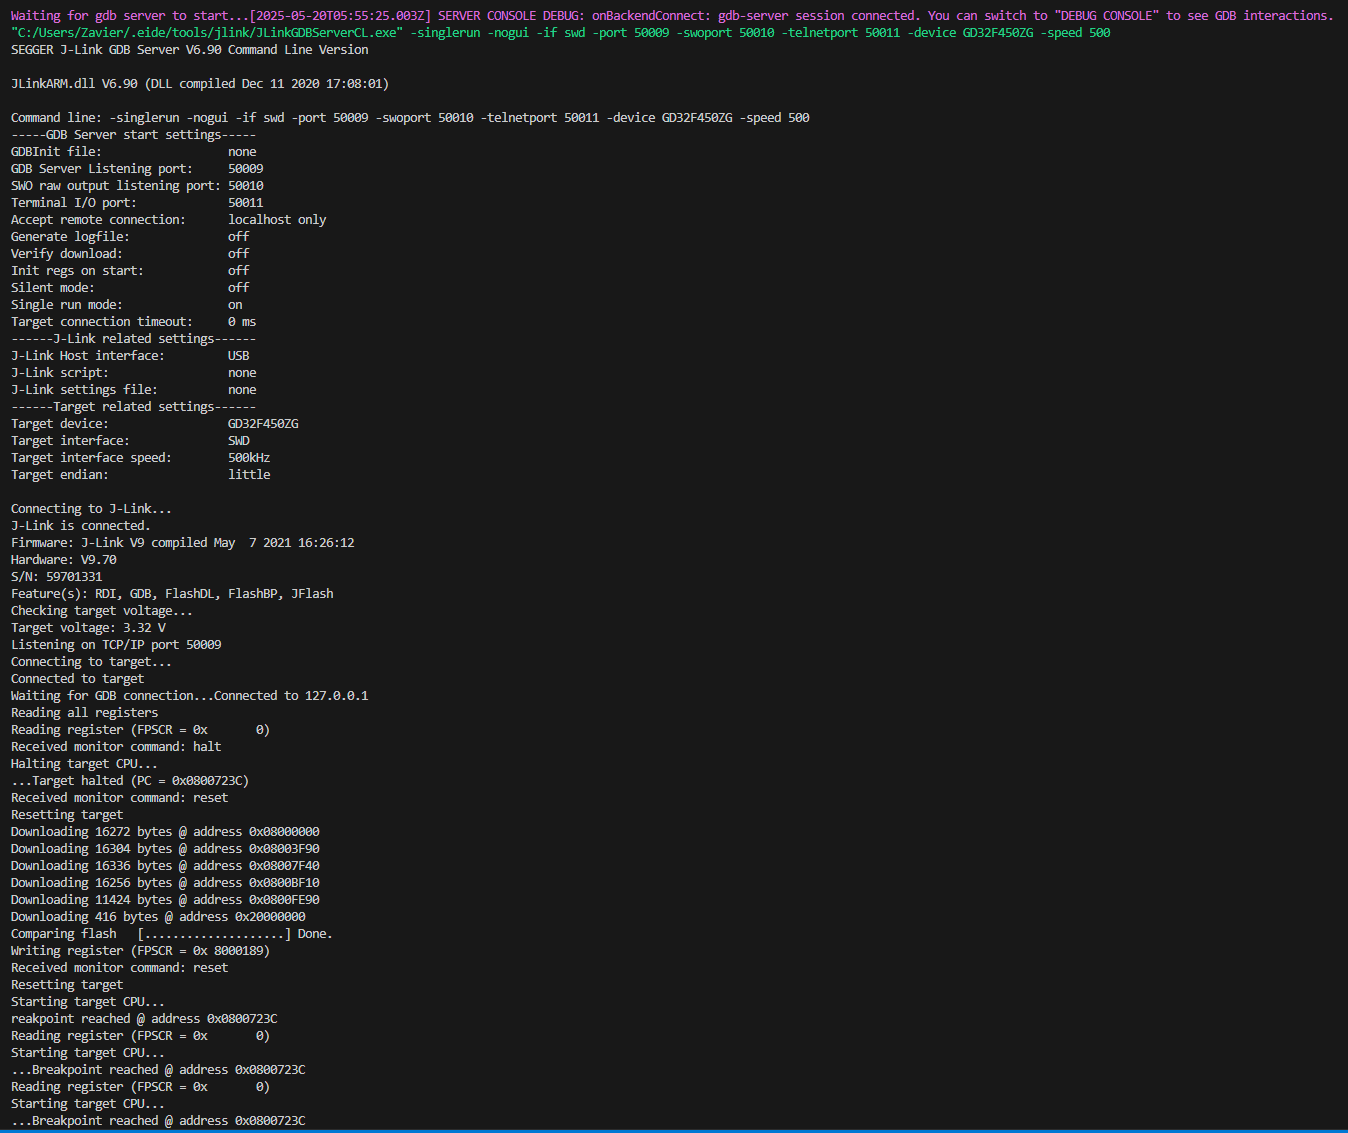Viewport: 1348px width, 1133px height.
Task: Click the JLinkGDBServerCL.exe path in quotes
Action: point(207,33)
